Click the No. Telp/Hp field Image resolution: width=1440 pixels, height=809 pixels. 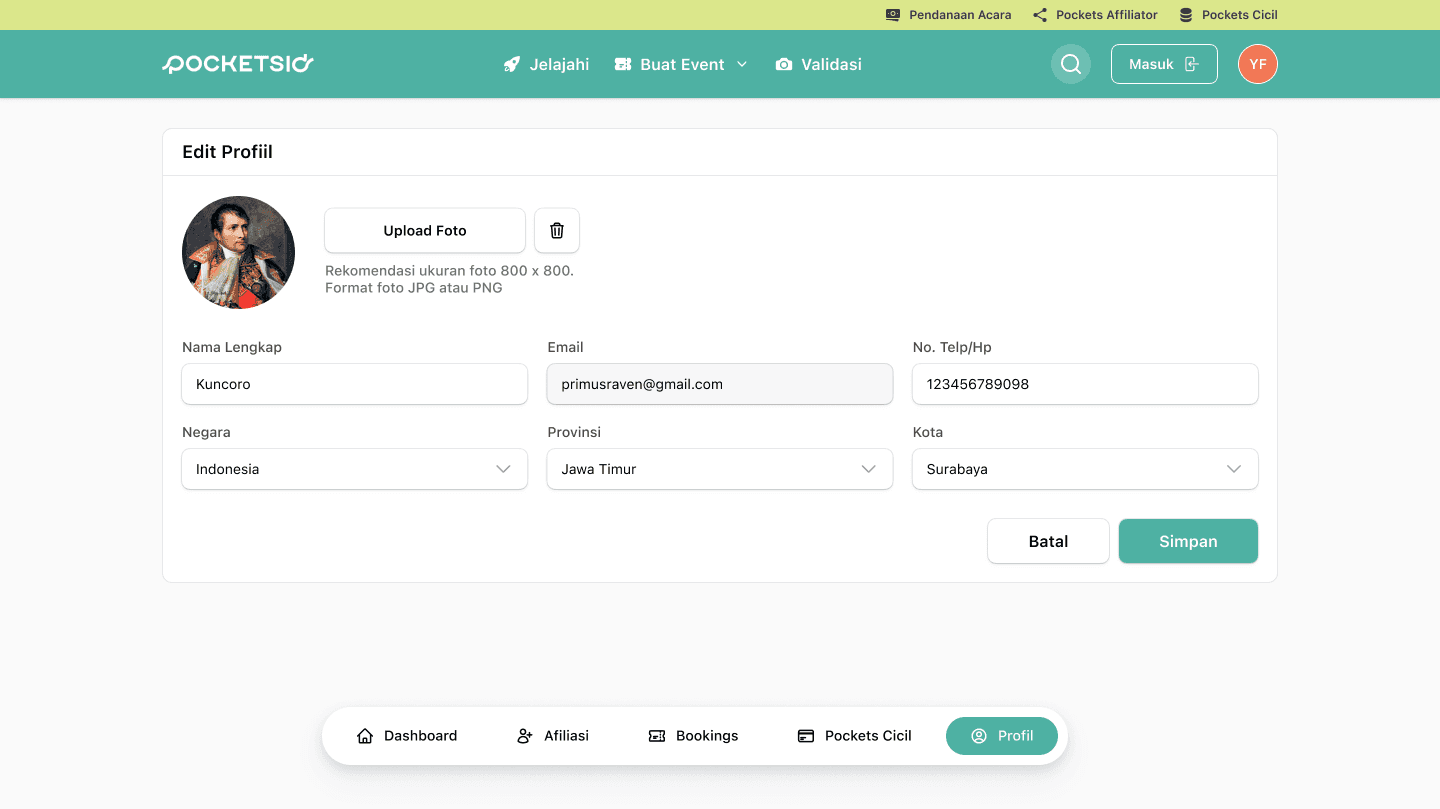[1085, 384]
